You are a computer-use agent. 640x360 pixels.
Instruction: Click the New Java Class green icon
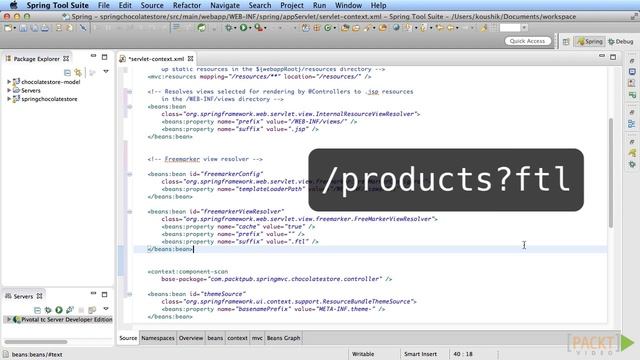click(x=328, y=28)
